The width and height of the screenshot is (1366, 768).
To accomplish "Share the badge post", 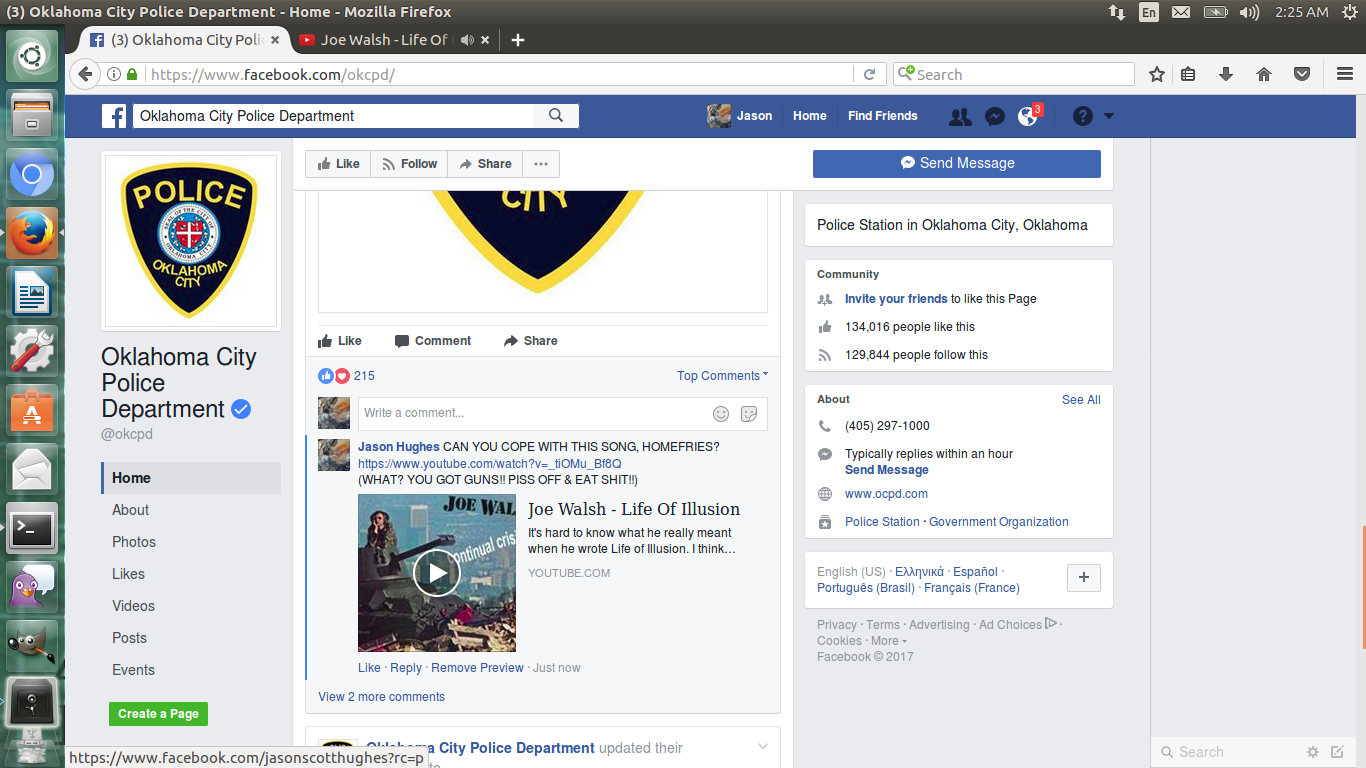I will (x=531, y=341).
